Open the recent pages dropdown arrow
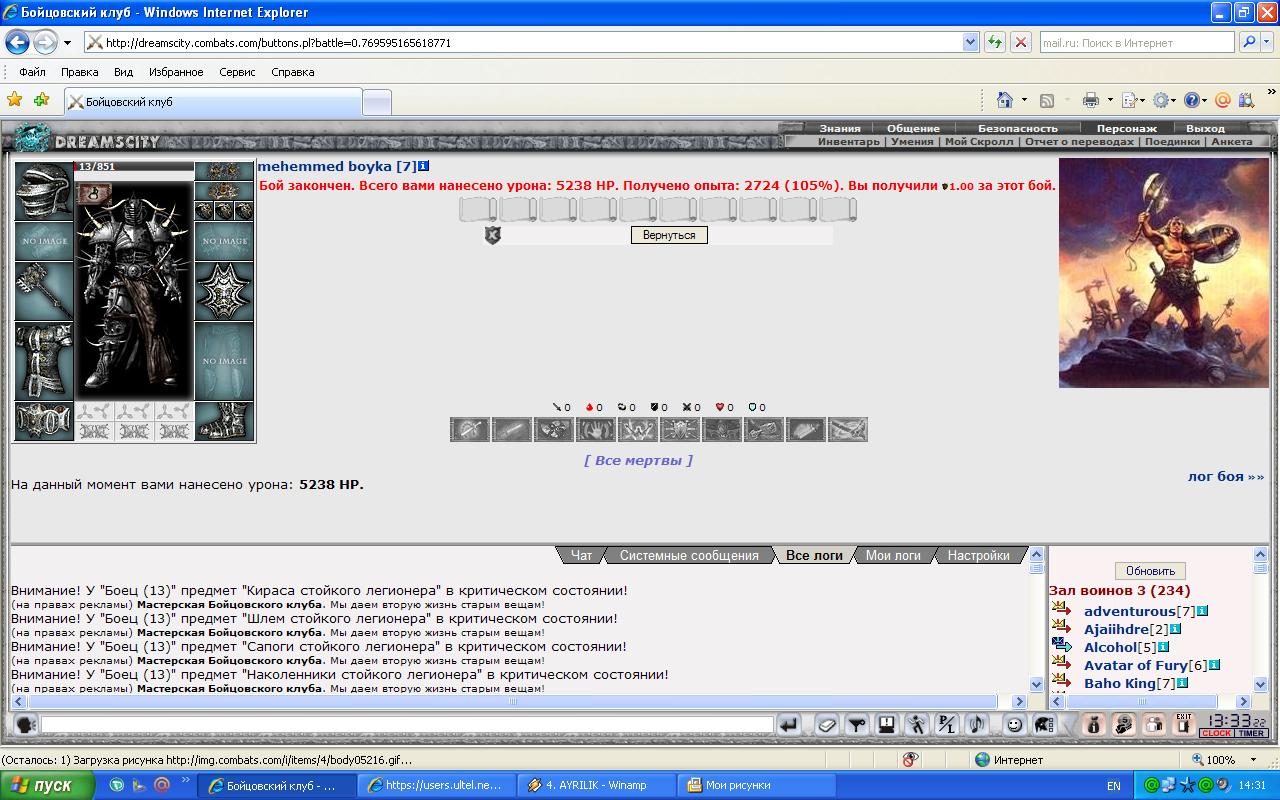This screenshot has width=1280, height=800. coord(67,42)
